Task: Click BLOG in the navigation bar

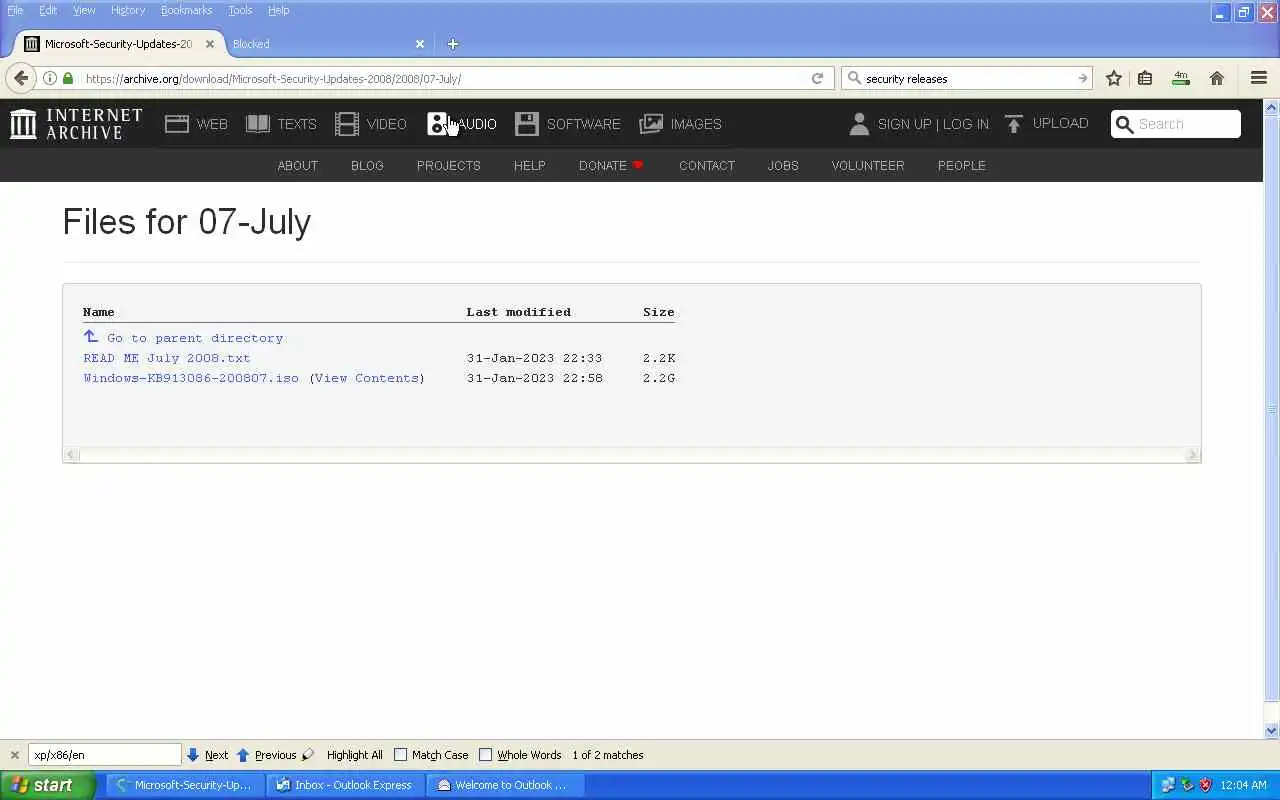Action: 367,166
